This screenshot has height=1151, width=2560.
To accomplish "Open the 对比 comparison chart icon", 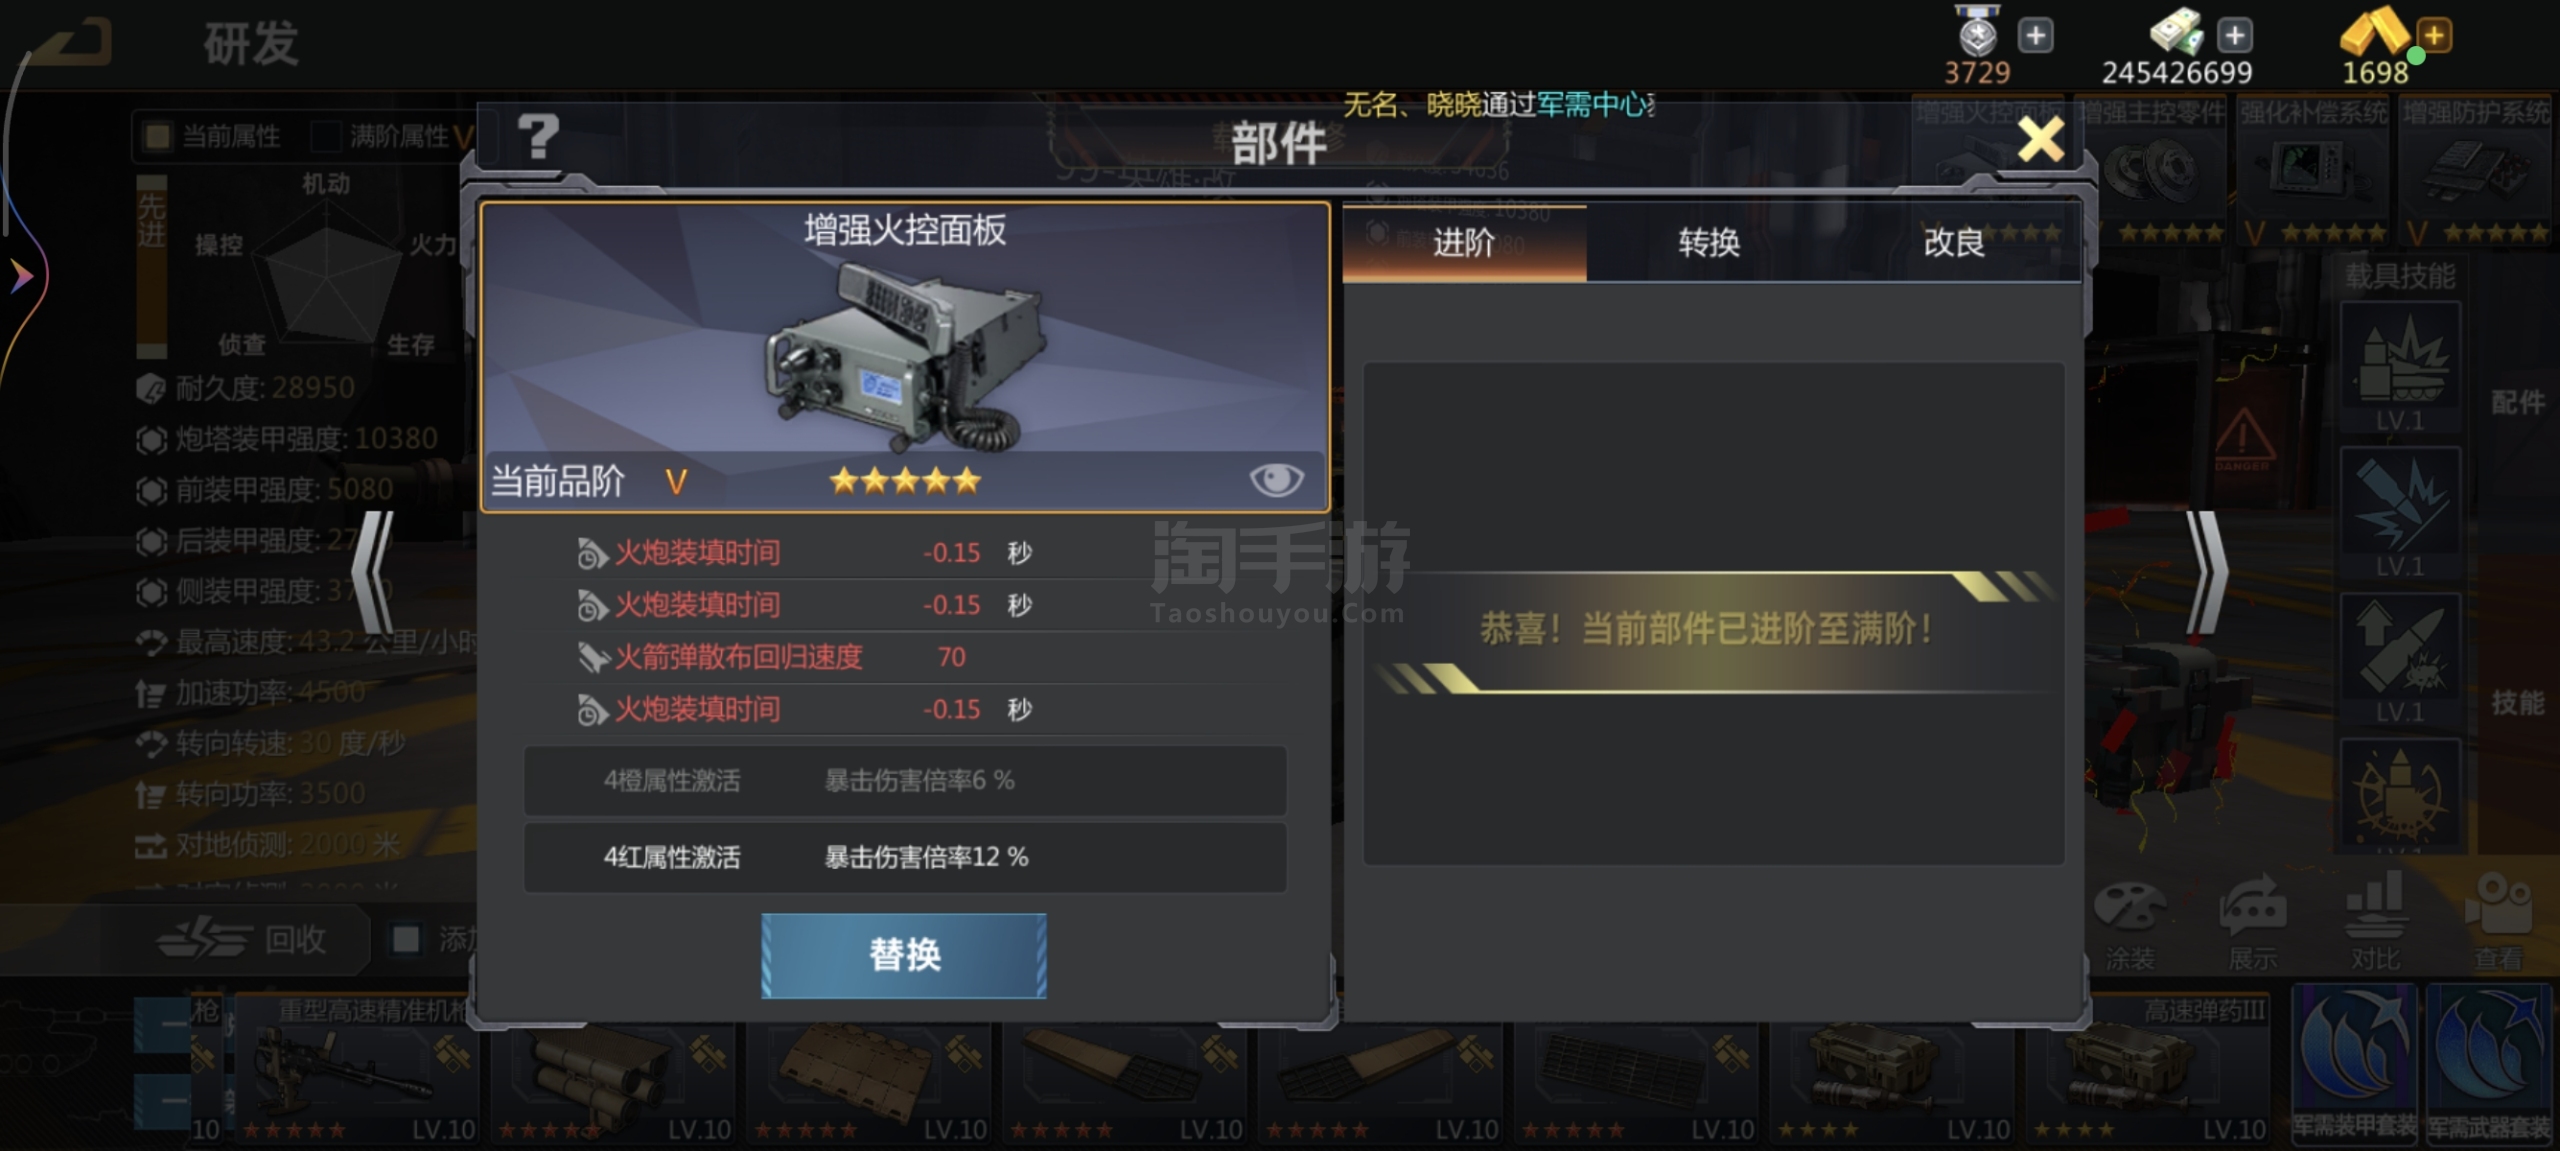I will [x=2376, y=923].
